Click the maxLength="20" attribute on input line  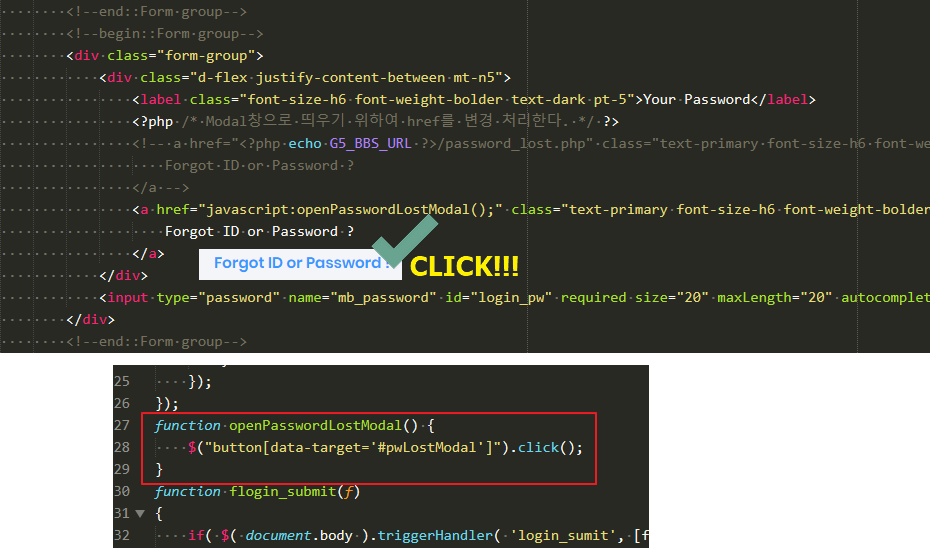[775, 298]
